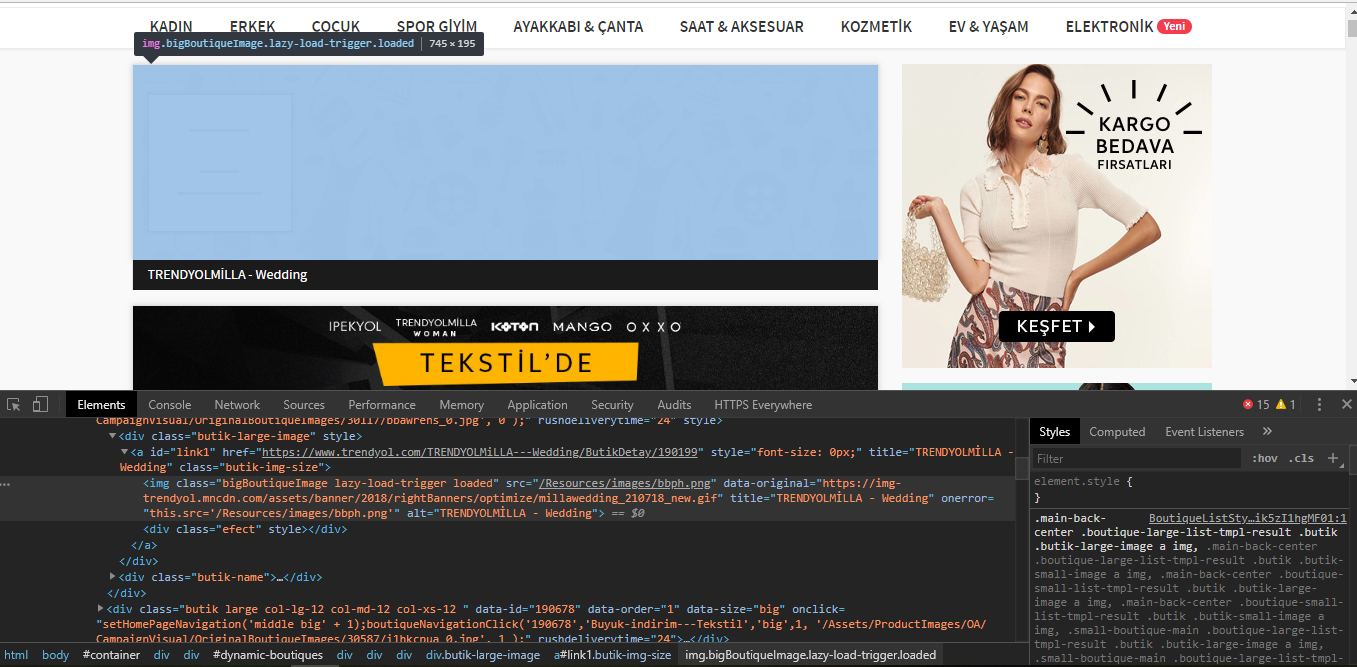
Task: Show more Styles sidebar tabs chevron
Action: [1267, 431]
